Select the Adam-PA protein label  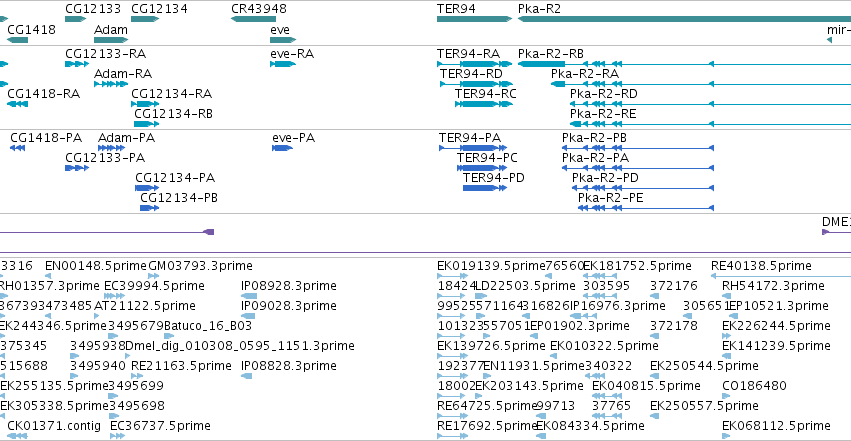[126, 138]
